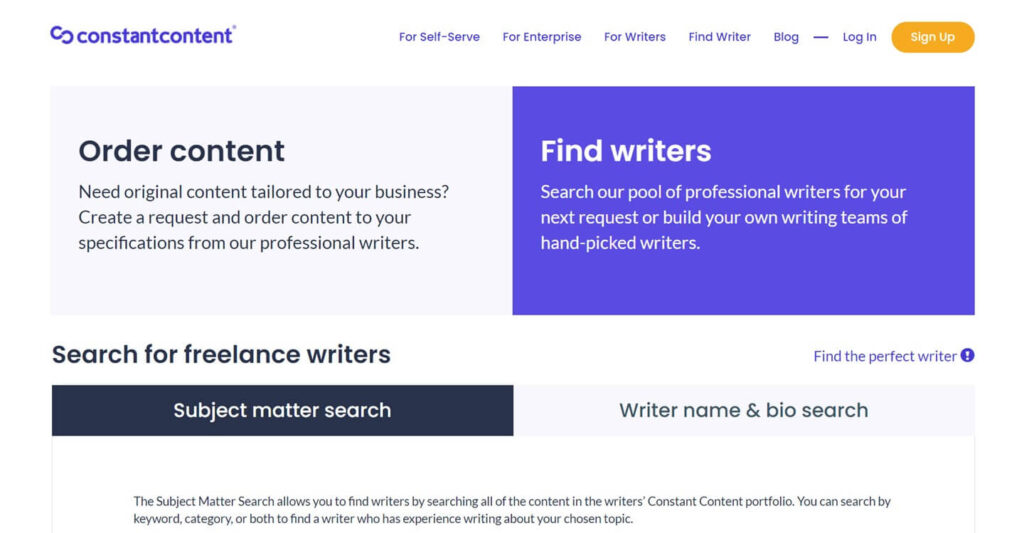Click the Subject Matter Search description paragraph
1024x533 pixels.
(x=512, y=510)
